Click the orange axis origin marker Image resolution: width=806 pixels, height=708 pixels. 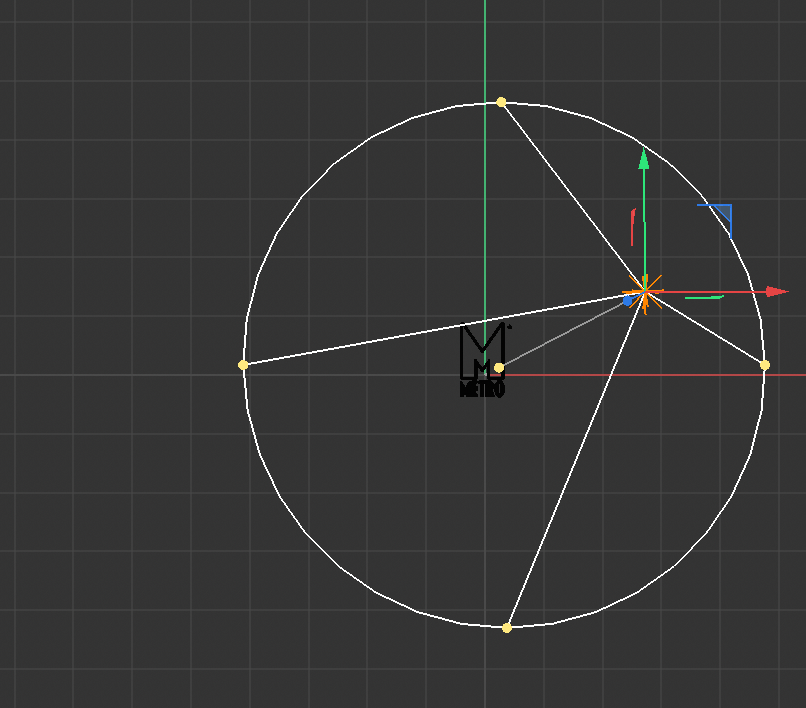(645, 292)
